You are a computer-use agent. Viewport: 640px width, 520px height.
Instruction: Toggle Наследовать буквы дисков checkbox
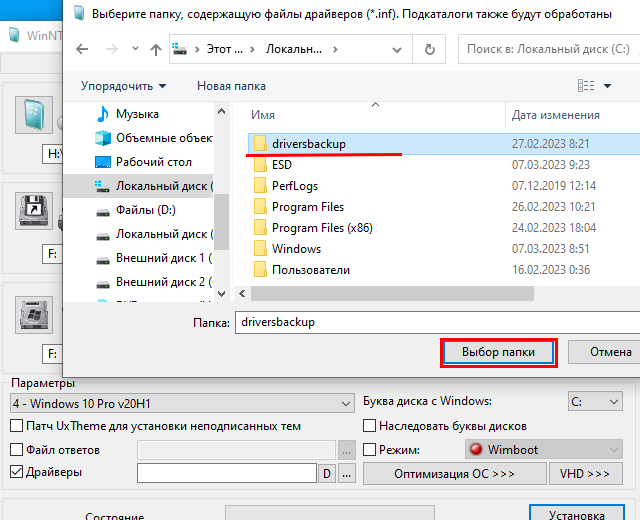[x=369, y=426]
